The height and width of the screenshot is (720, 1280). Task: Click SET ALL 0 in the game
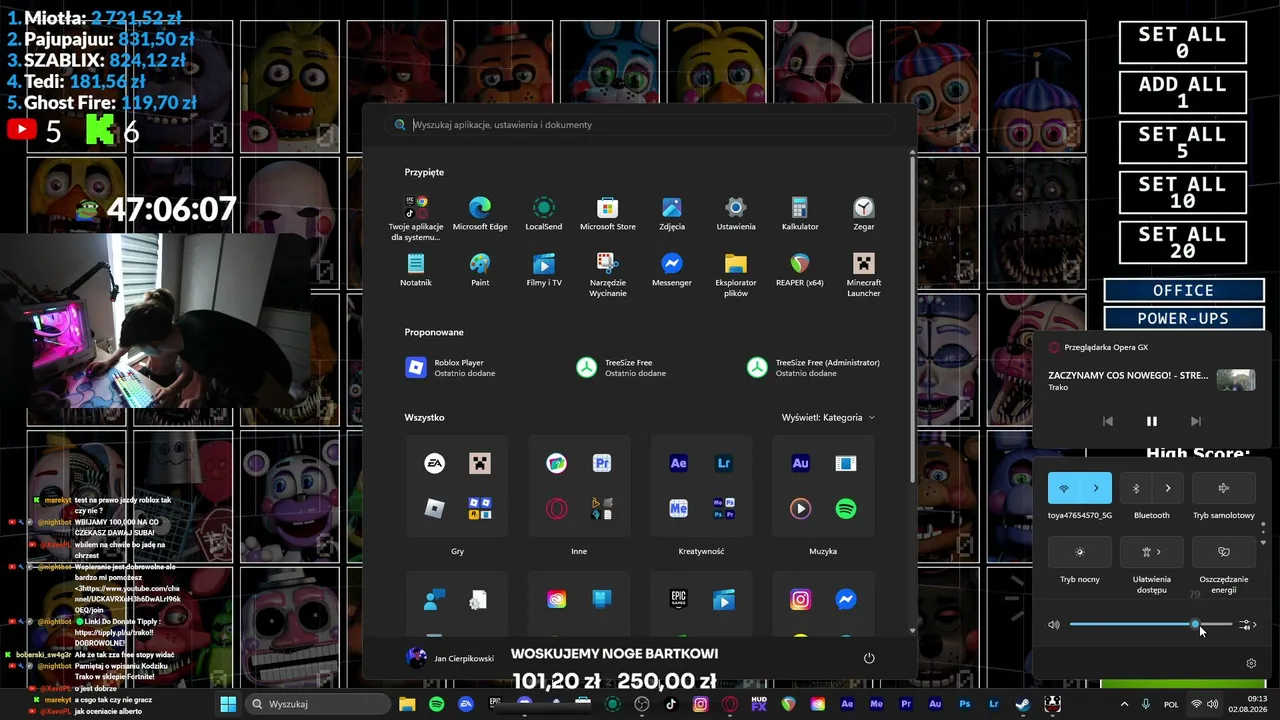point(1182,42)
